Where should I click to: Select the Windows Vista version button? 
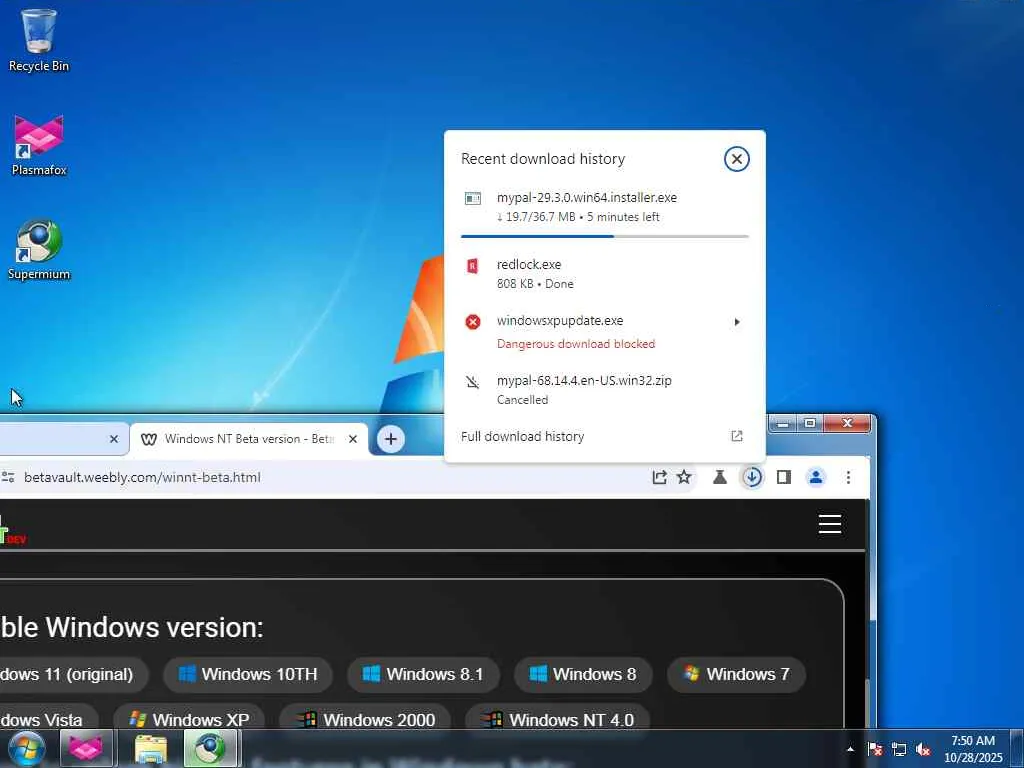48,717
